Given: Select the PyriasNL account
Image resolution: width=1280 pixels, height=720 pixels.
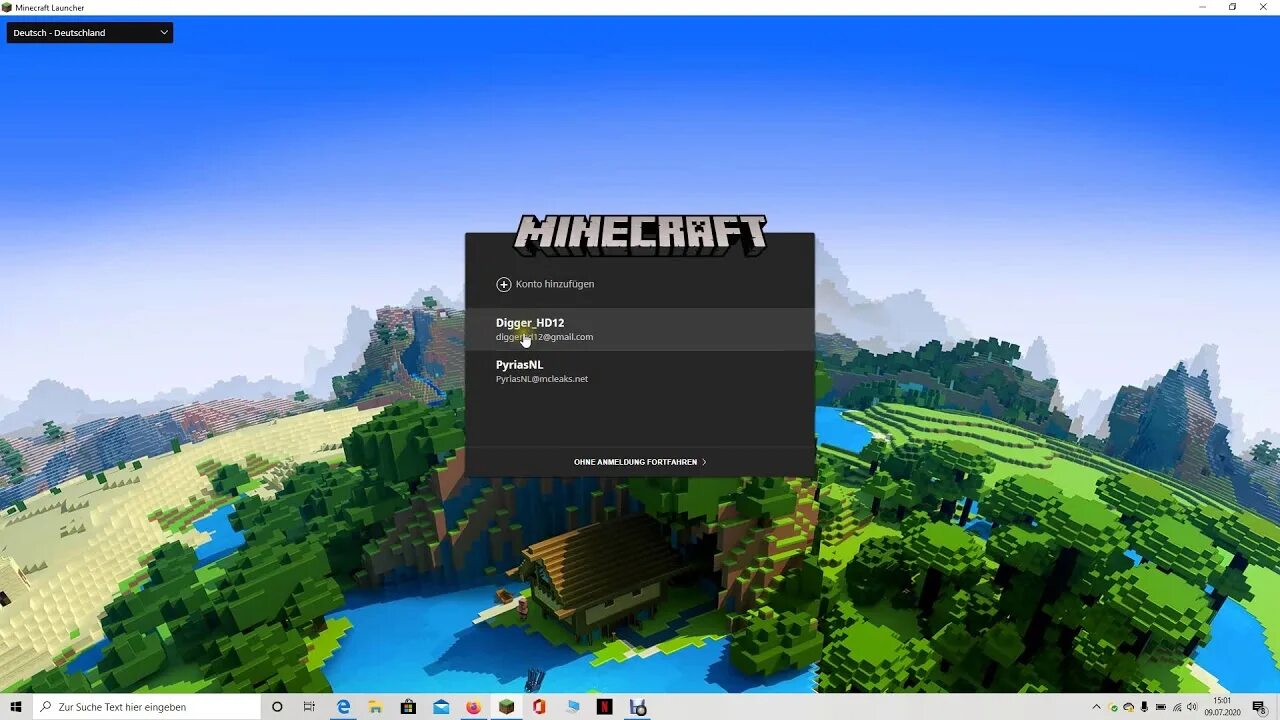Looking at the screenshot, I should point(640,371).
